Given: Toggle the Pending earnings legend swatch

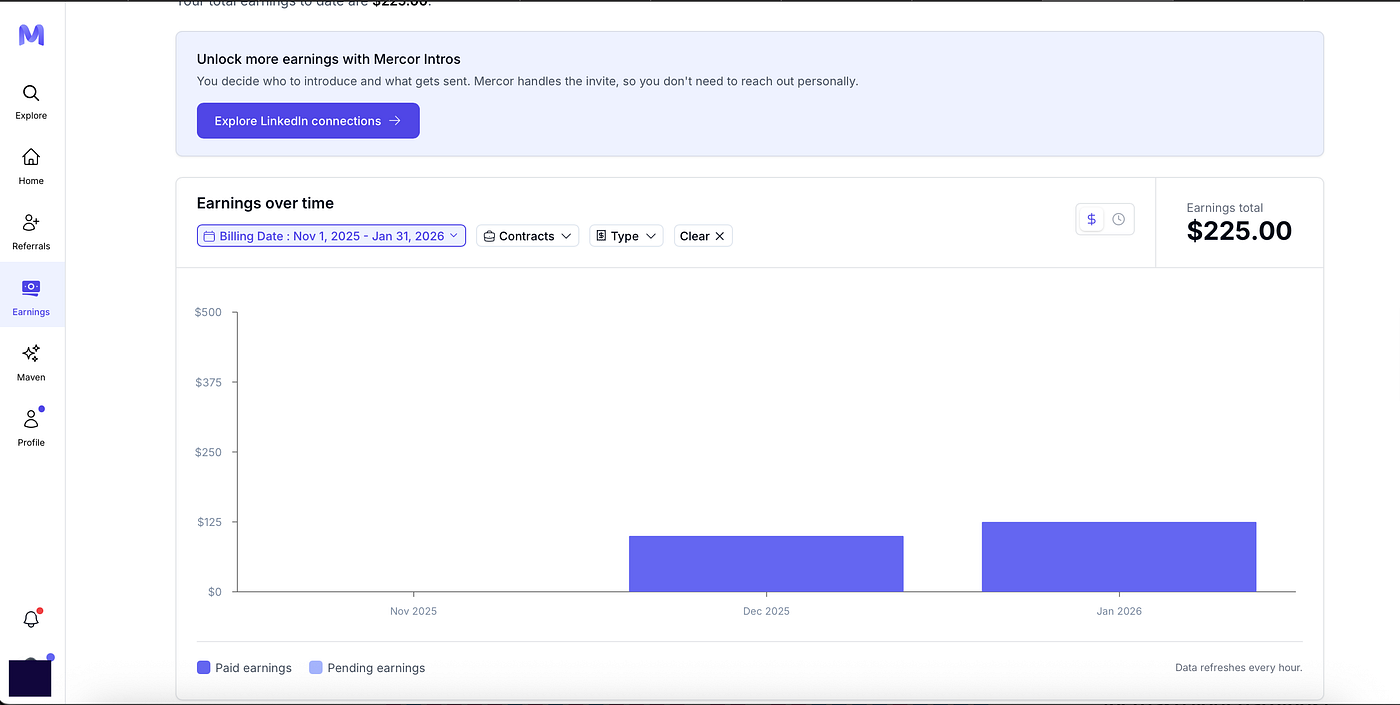Looking at the screenshot, I should click(316, 668).
